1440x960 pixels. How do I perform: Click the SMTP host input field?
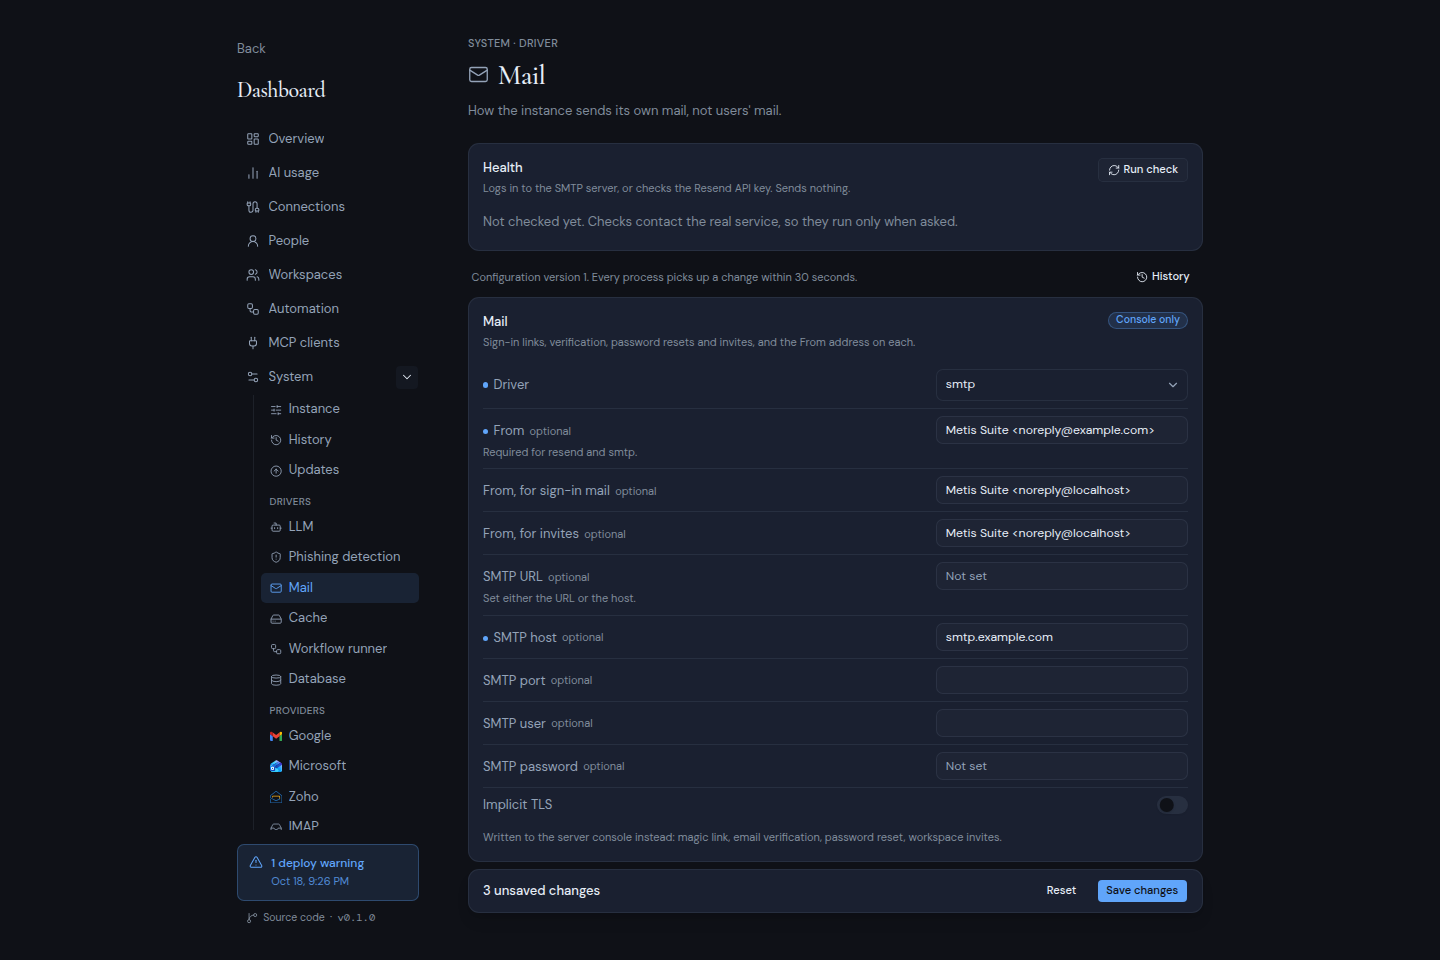coord(1062,638)
